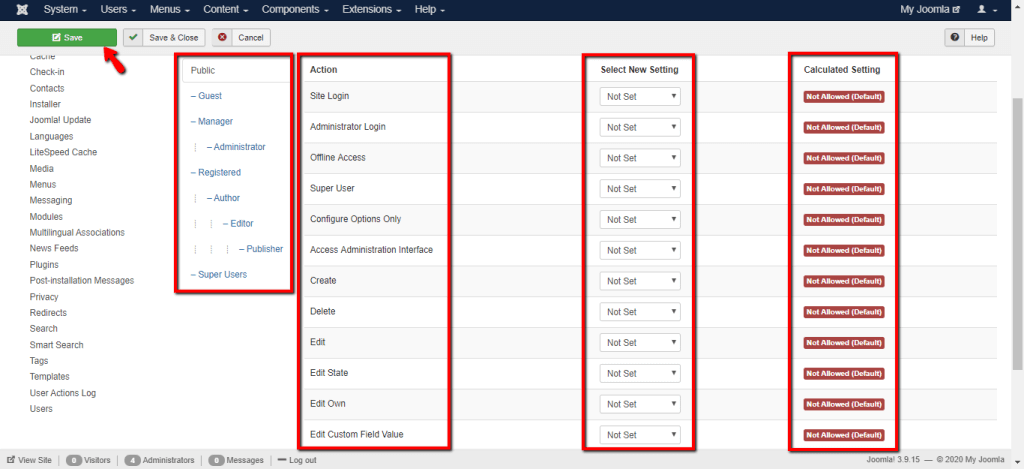Select the Administrator group tab

(236, 147)
